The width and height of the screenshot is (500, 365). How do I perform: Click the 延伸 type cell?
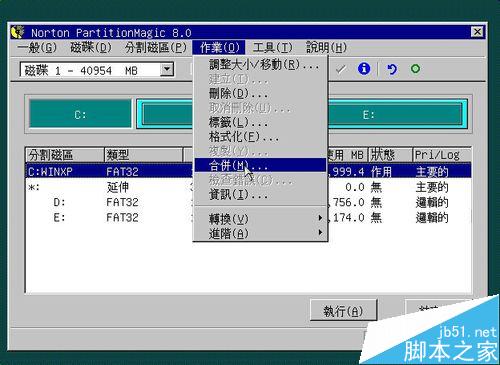point(118,187)
